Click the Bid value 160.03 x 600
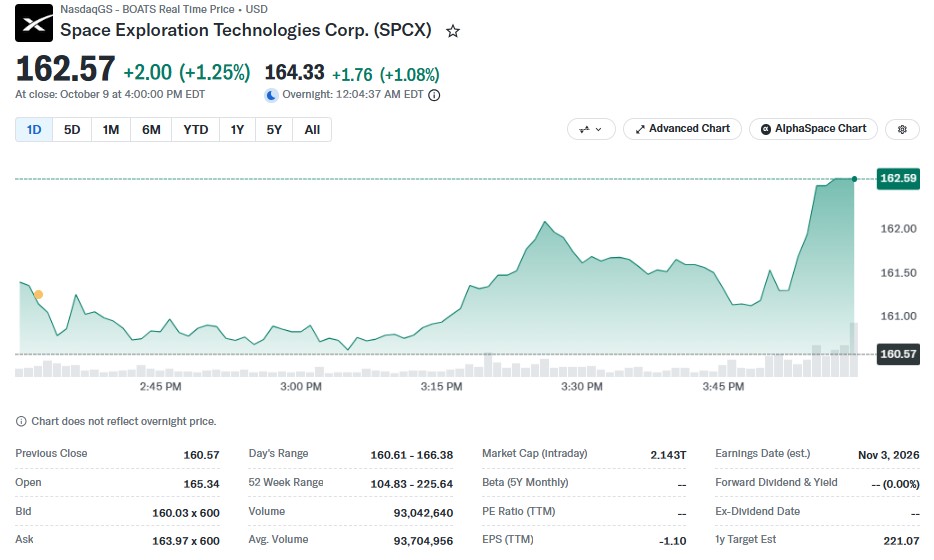Screen dimensions: 934x560 click(x=186, y=513)
